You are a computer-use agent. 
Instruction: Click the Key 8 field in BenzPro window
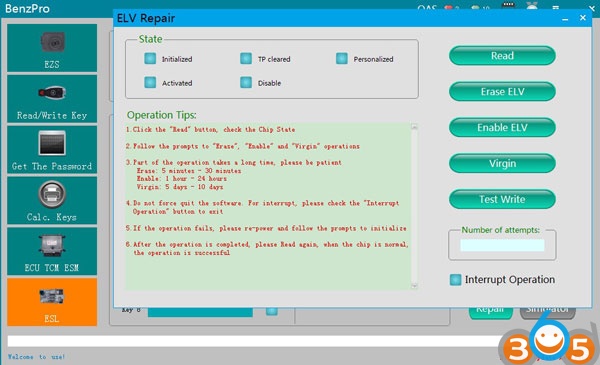tap(200, 312)
